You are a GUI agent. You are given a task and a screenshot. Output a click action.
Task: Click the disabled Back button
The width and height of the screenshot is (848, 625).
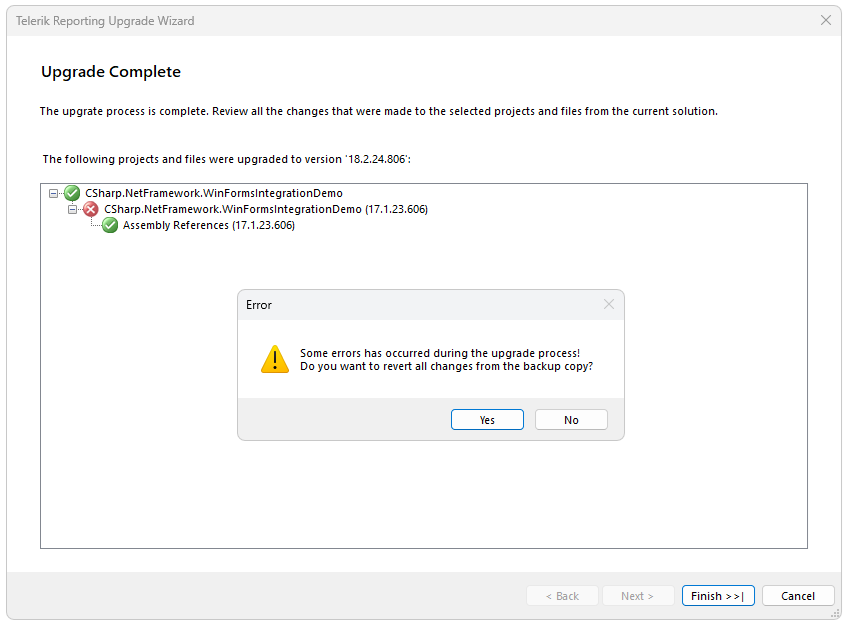[562, 595]
